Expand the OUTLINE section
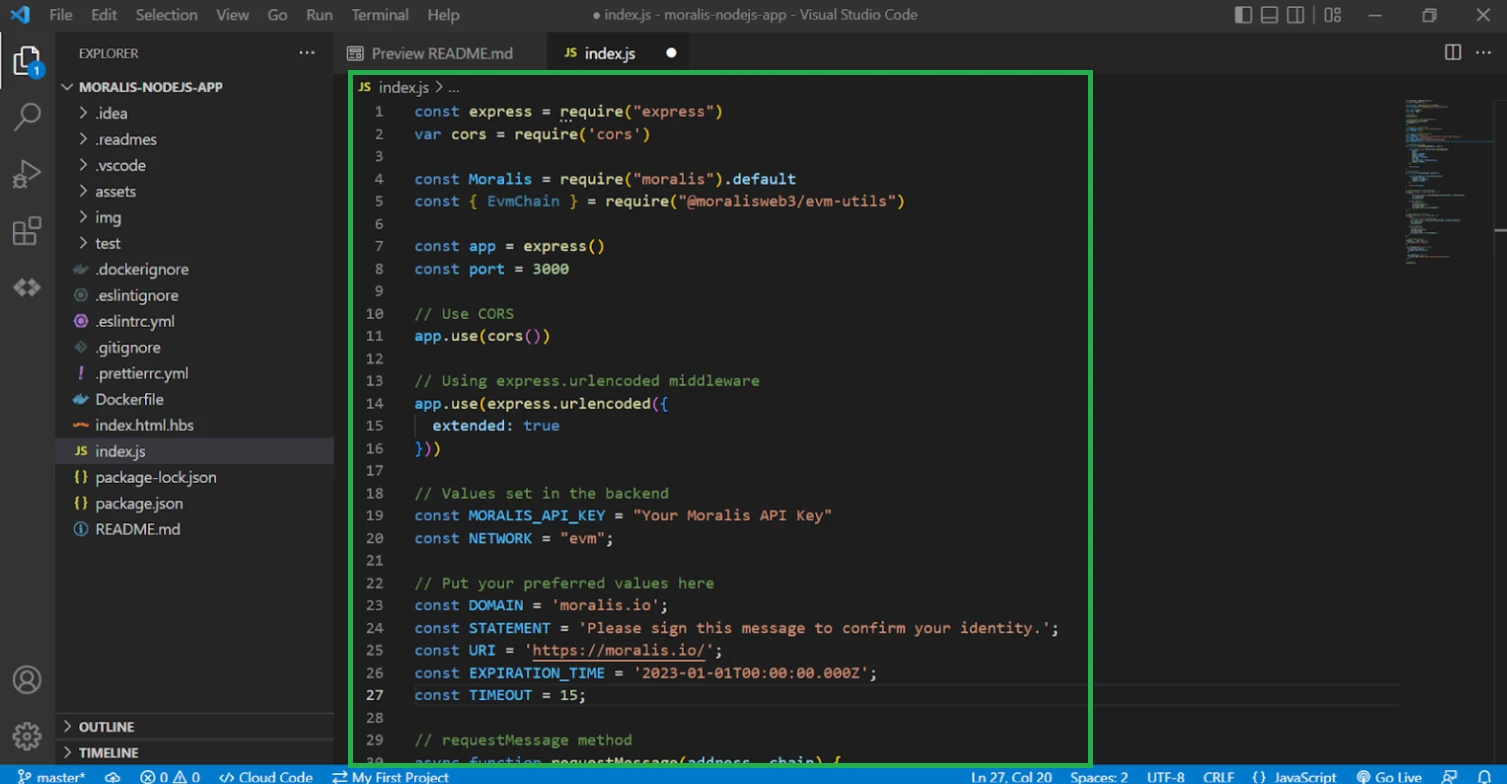This screenshot has height=784, width=1507. pyautogui.click(x=106, y=727)
